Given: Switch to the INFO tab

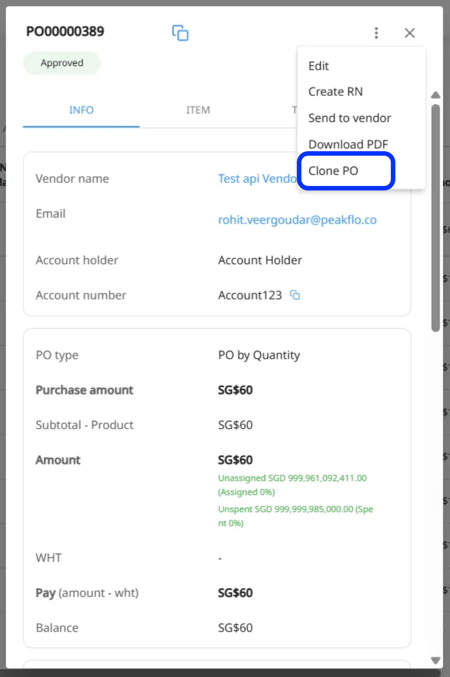Looking at the screenshot, I should pyautogui.click(x=81, y=110).
